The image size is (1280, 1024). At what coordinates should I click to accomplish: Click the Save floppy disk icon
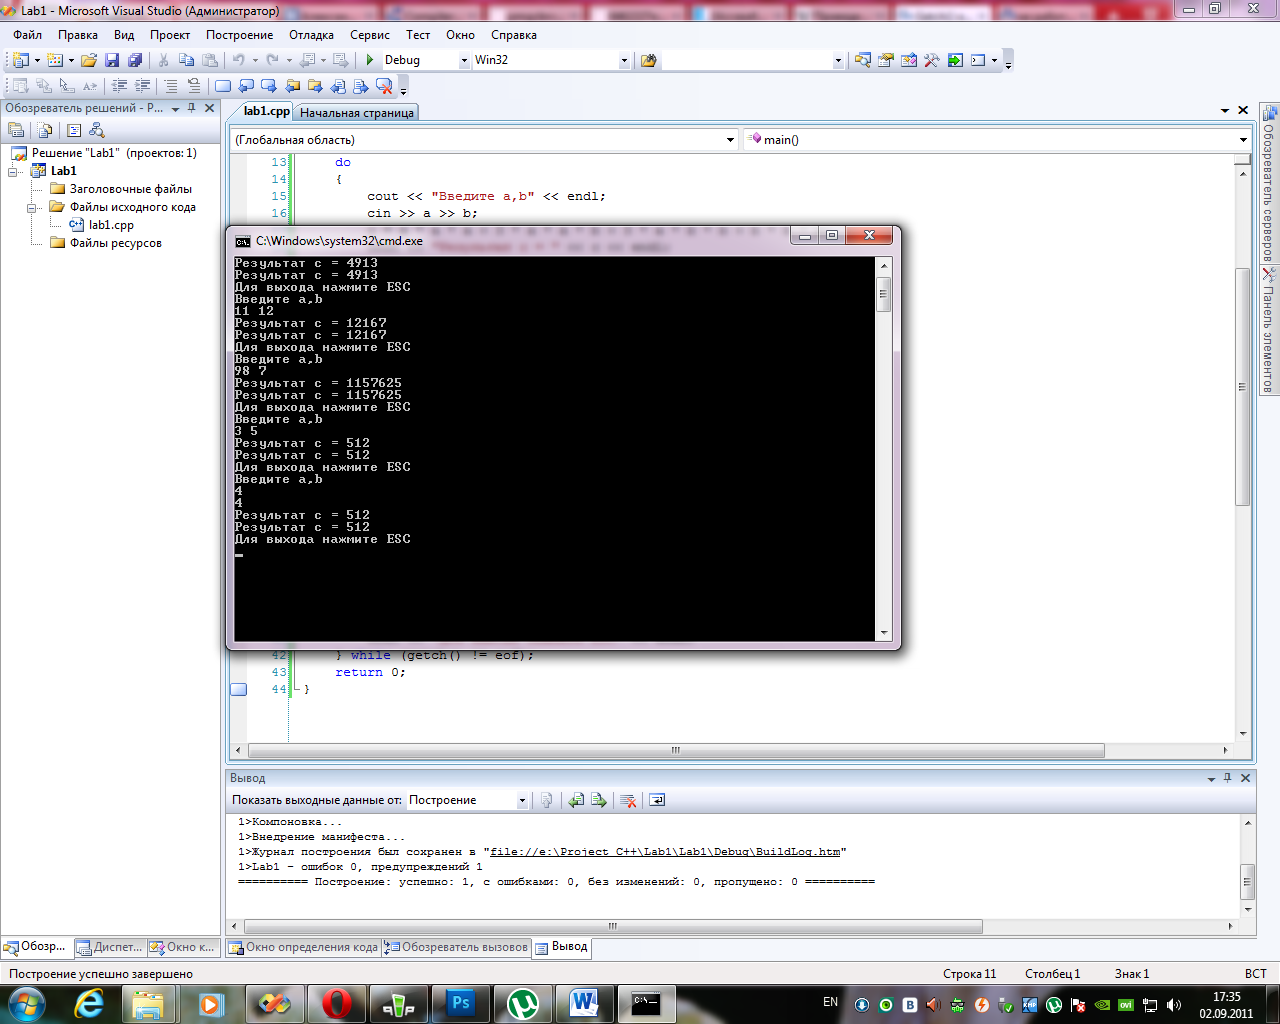pyautogui.click(x=112, y=60)
